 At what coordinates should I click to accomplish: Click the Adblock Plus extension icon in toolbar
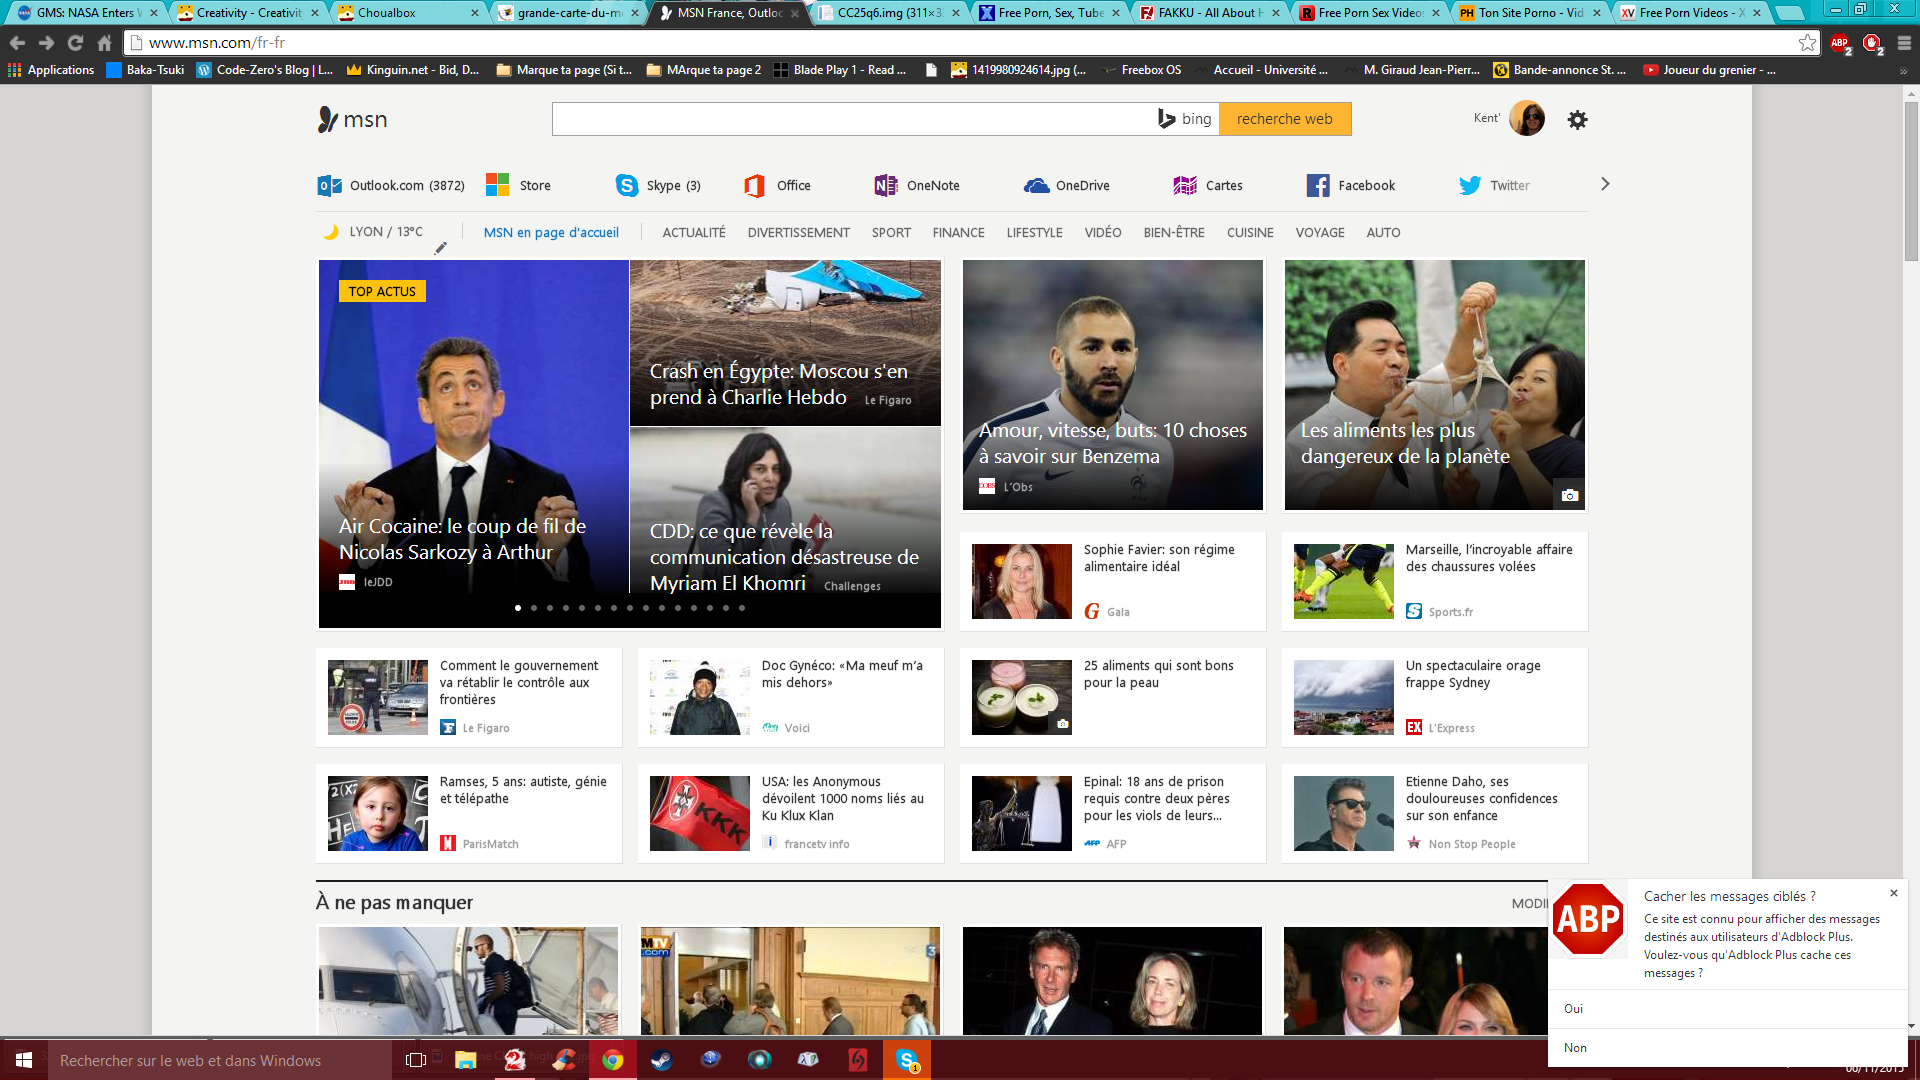pos(1840,43)
